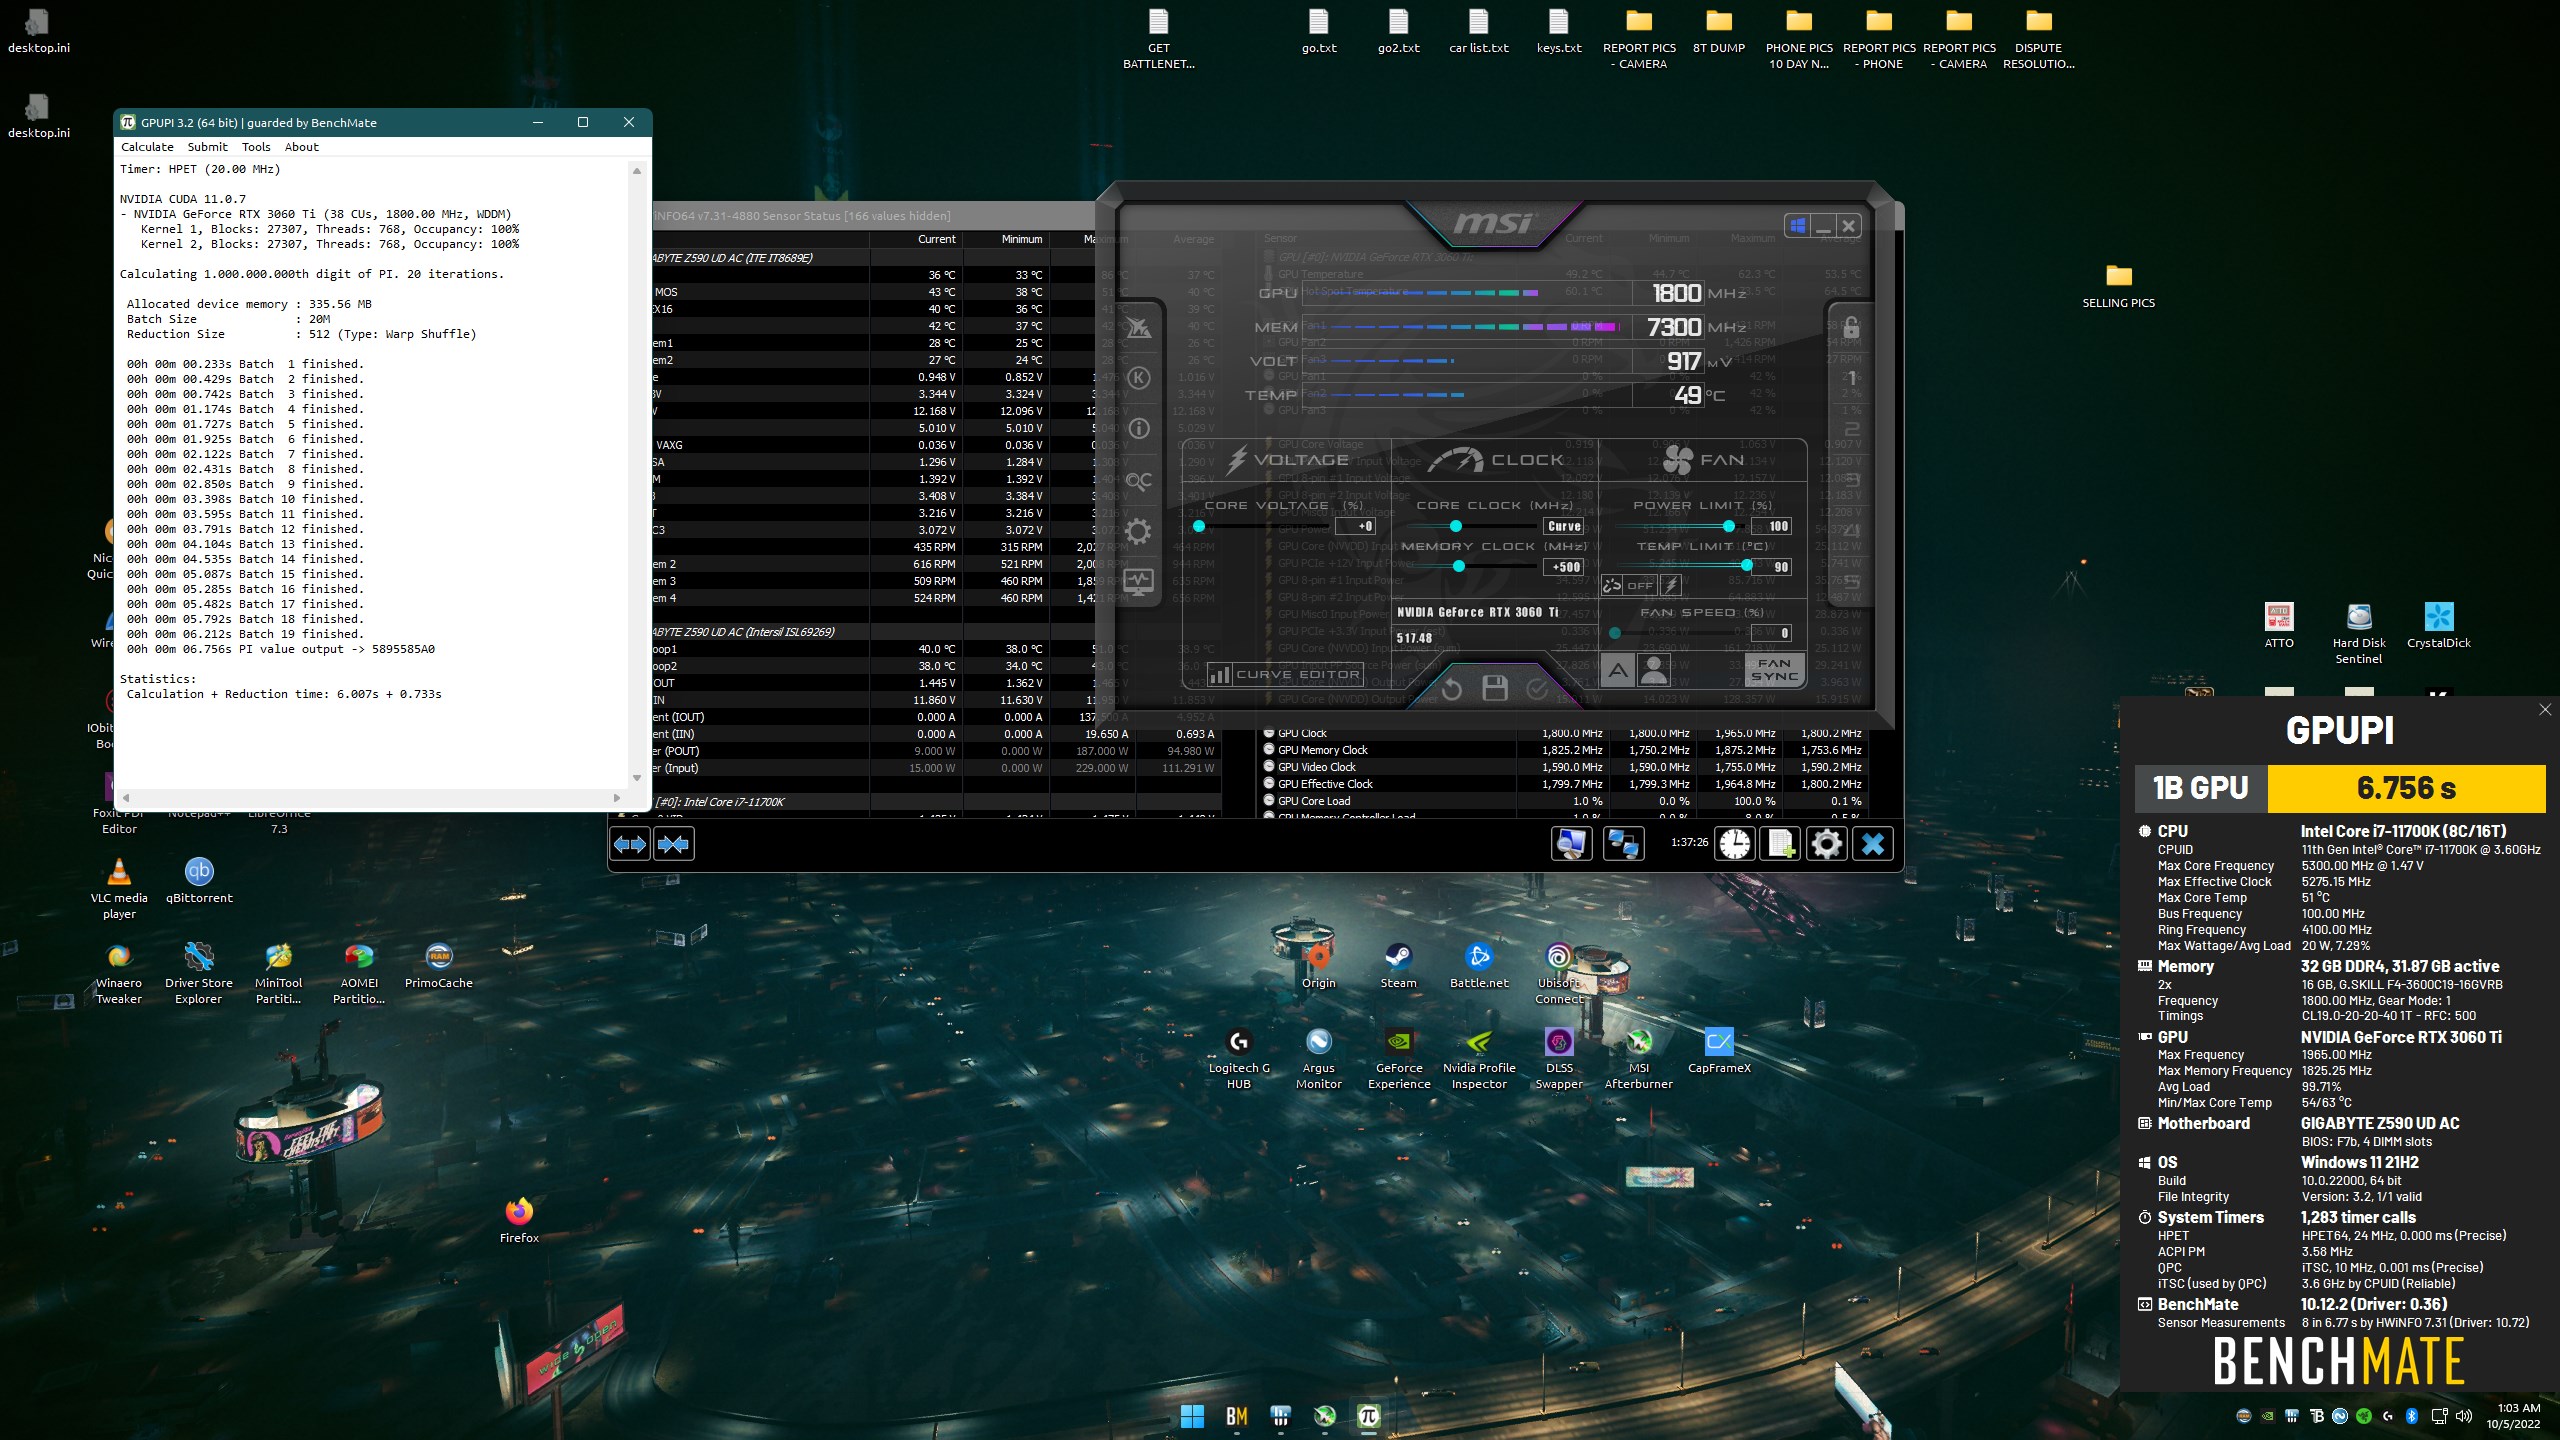Image resolution: width=2560 pixels, height=1440 pixels.
Task: Toggle the Fan Sync button
Action: click(1775, 670)
